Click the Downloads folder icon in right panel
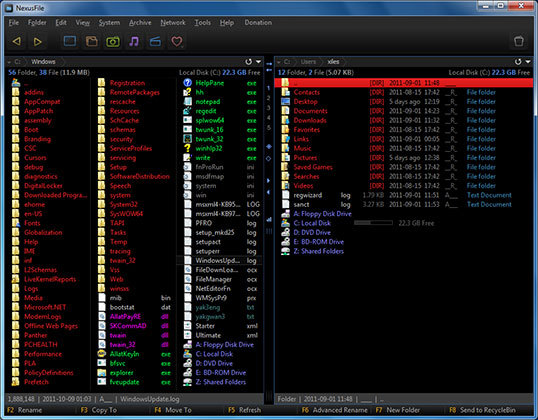This screenshot has height=420, width=538. (x=285, y=120)
